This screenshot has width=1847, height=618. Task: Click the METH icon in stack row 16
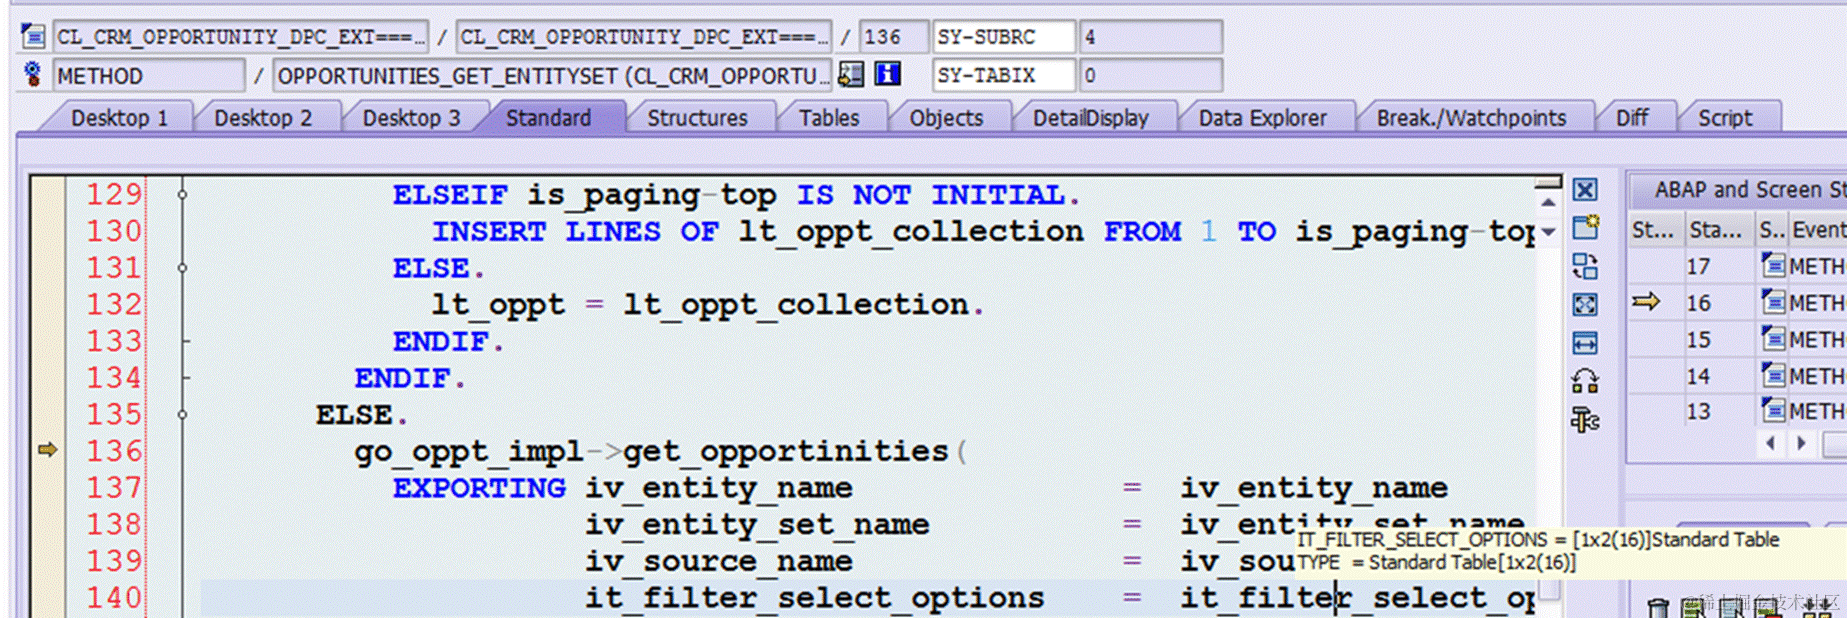pos(1773,301)
